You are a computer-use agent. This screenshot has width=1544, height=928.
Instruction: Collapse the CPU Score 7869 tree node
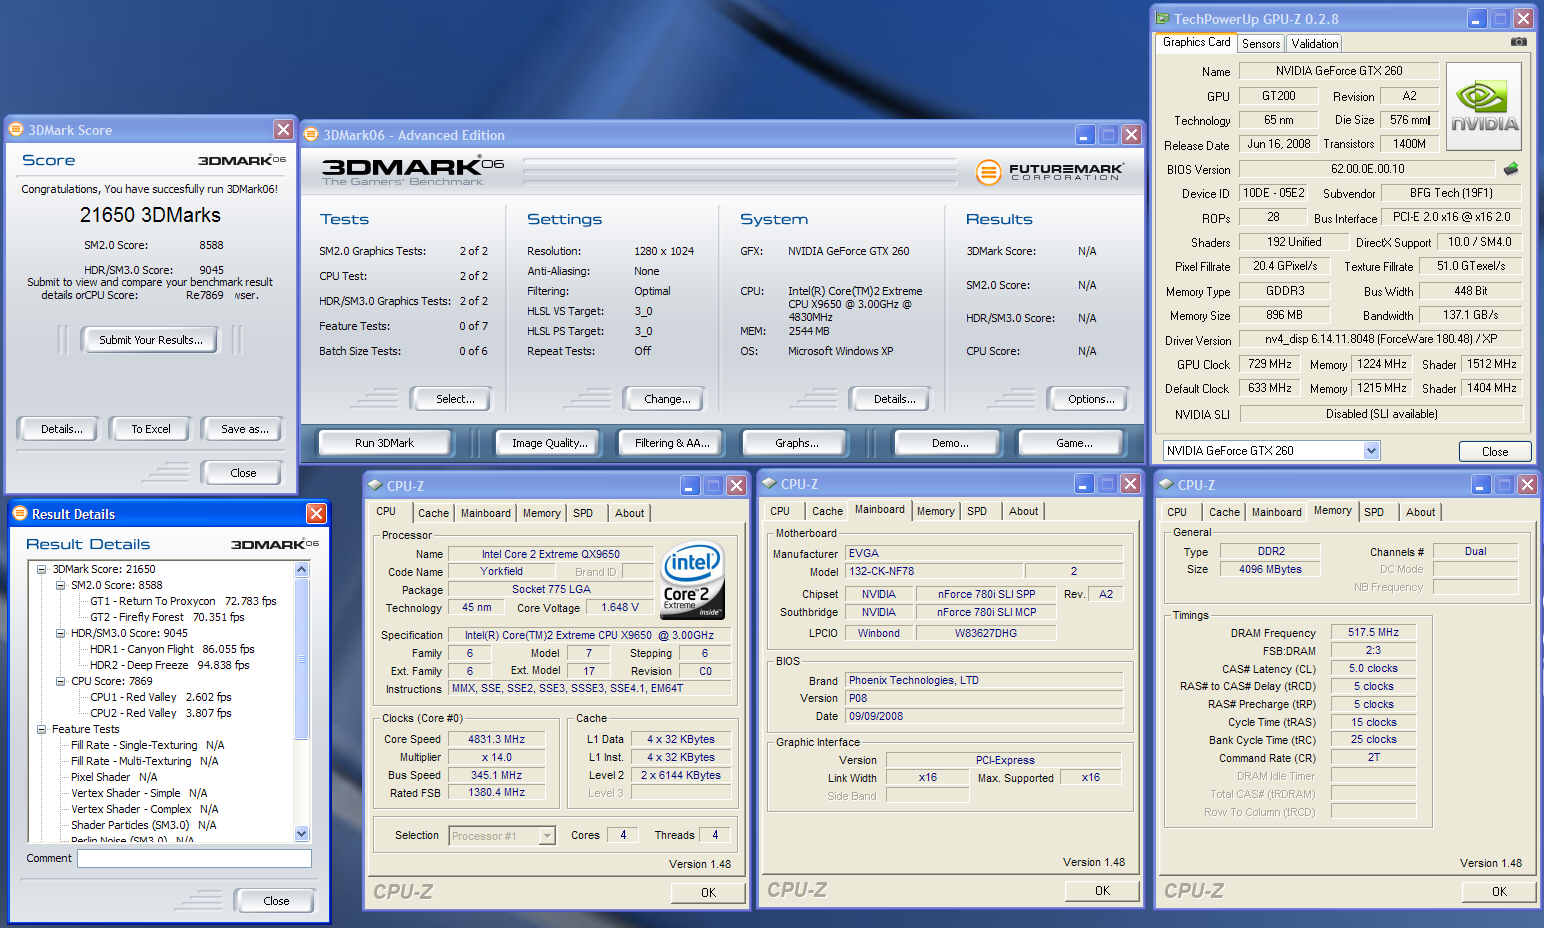tap(61, 681)
